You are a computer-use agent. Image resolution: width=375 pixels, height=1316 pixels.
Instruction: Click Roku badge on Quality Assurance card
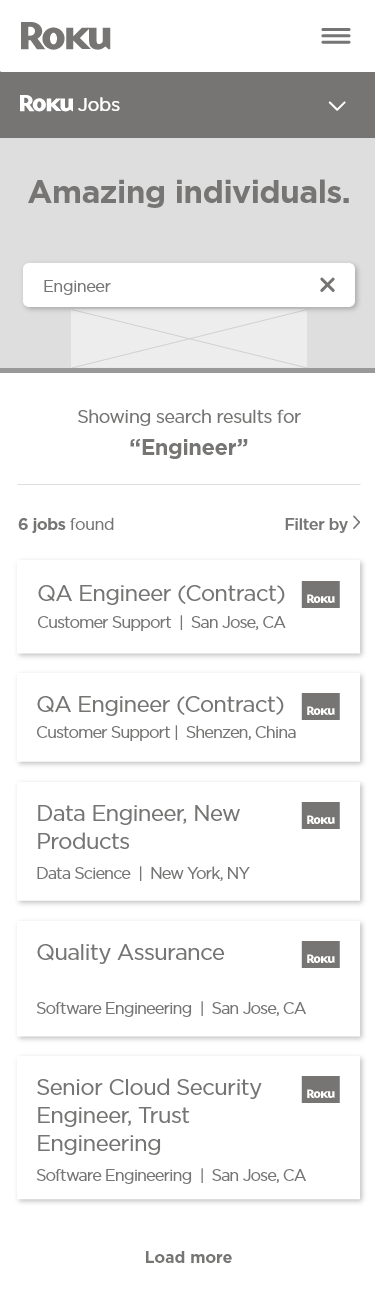point(321,955)
